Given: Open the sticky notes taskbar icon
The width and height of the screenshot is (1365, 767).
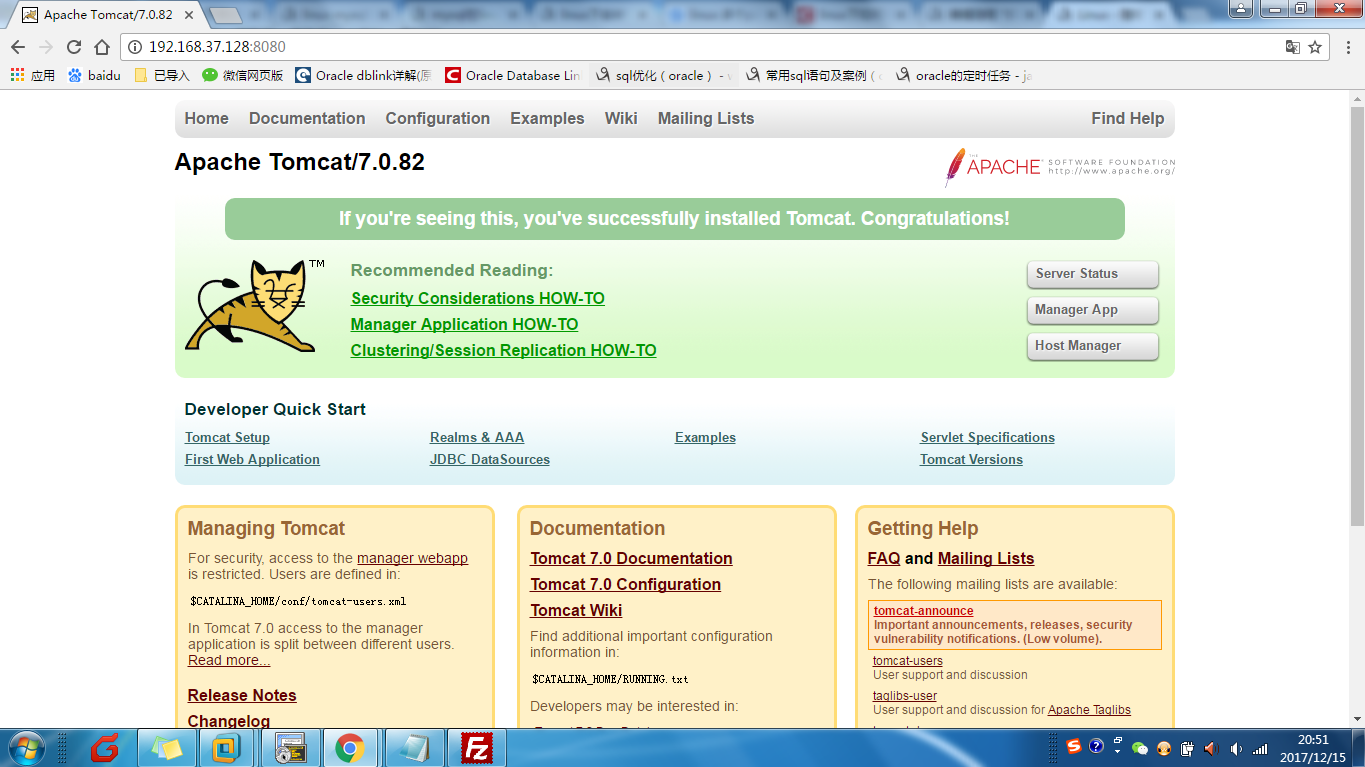Looking at the screenshot, I should (x=167, y=747).
